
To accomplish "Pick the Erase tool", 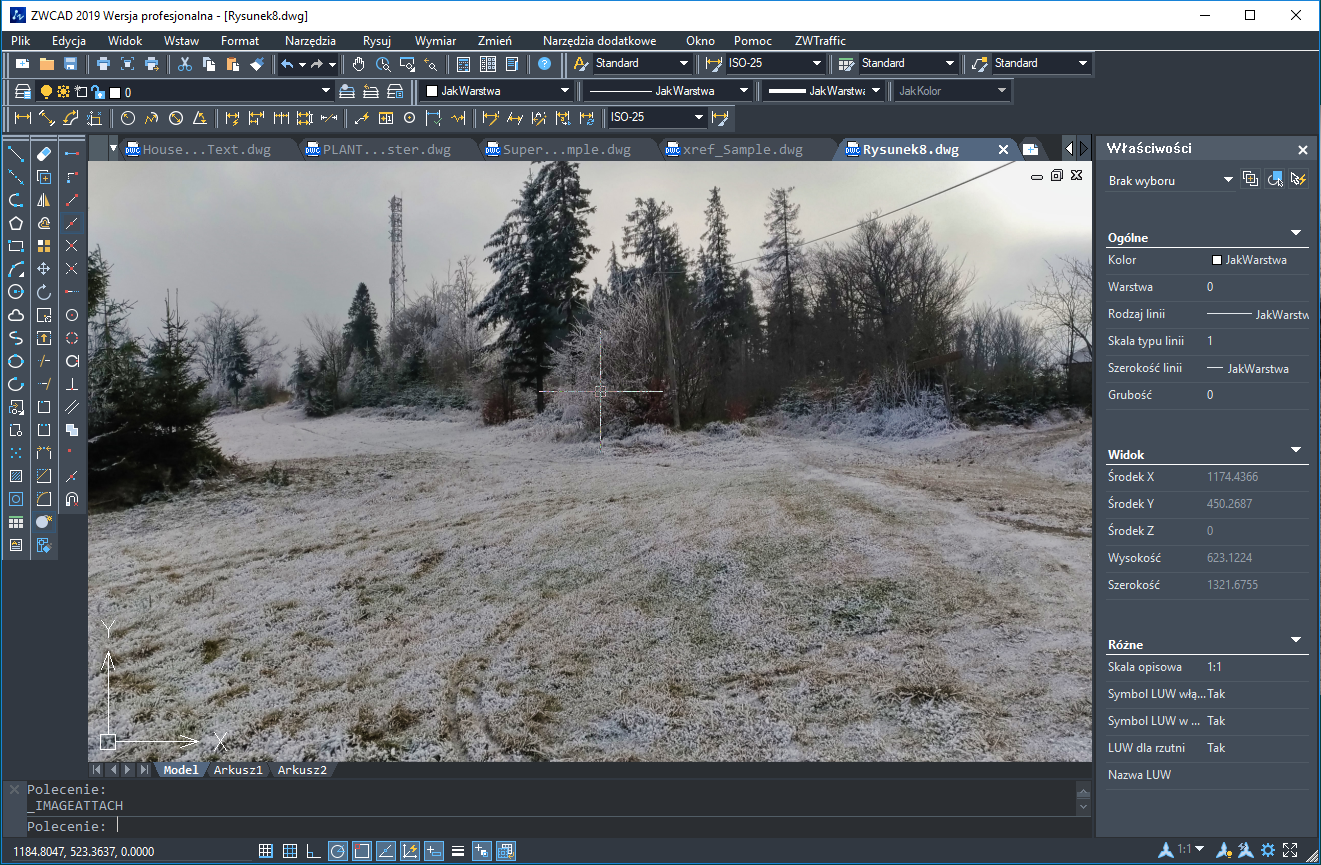I will (44, 153).
